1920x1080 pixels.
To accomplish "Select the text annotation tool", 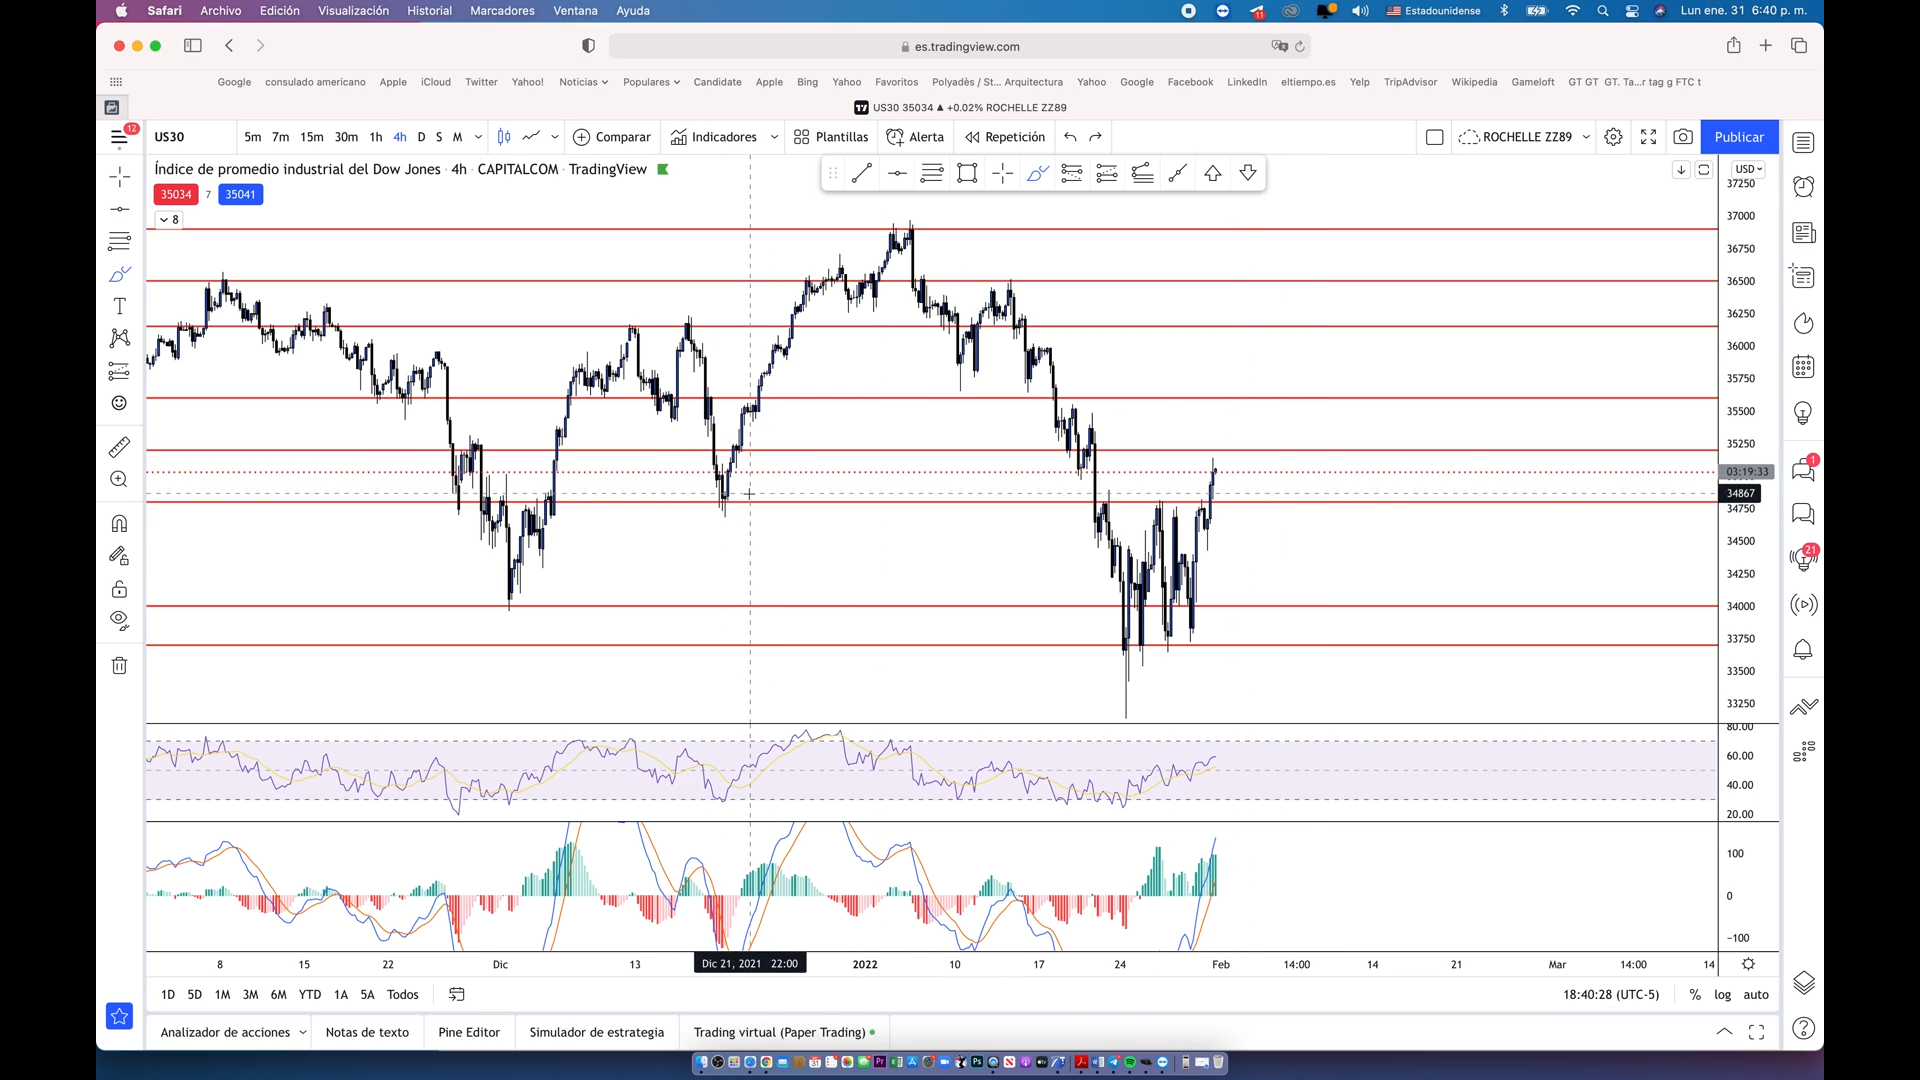I will coord(120,306).
